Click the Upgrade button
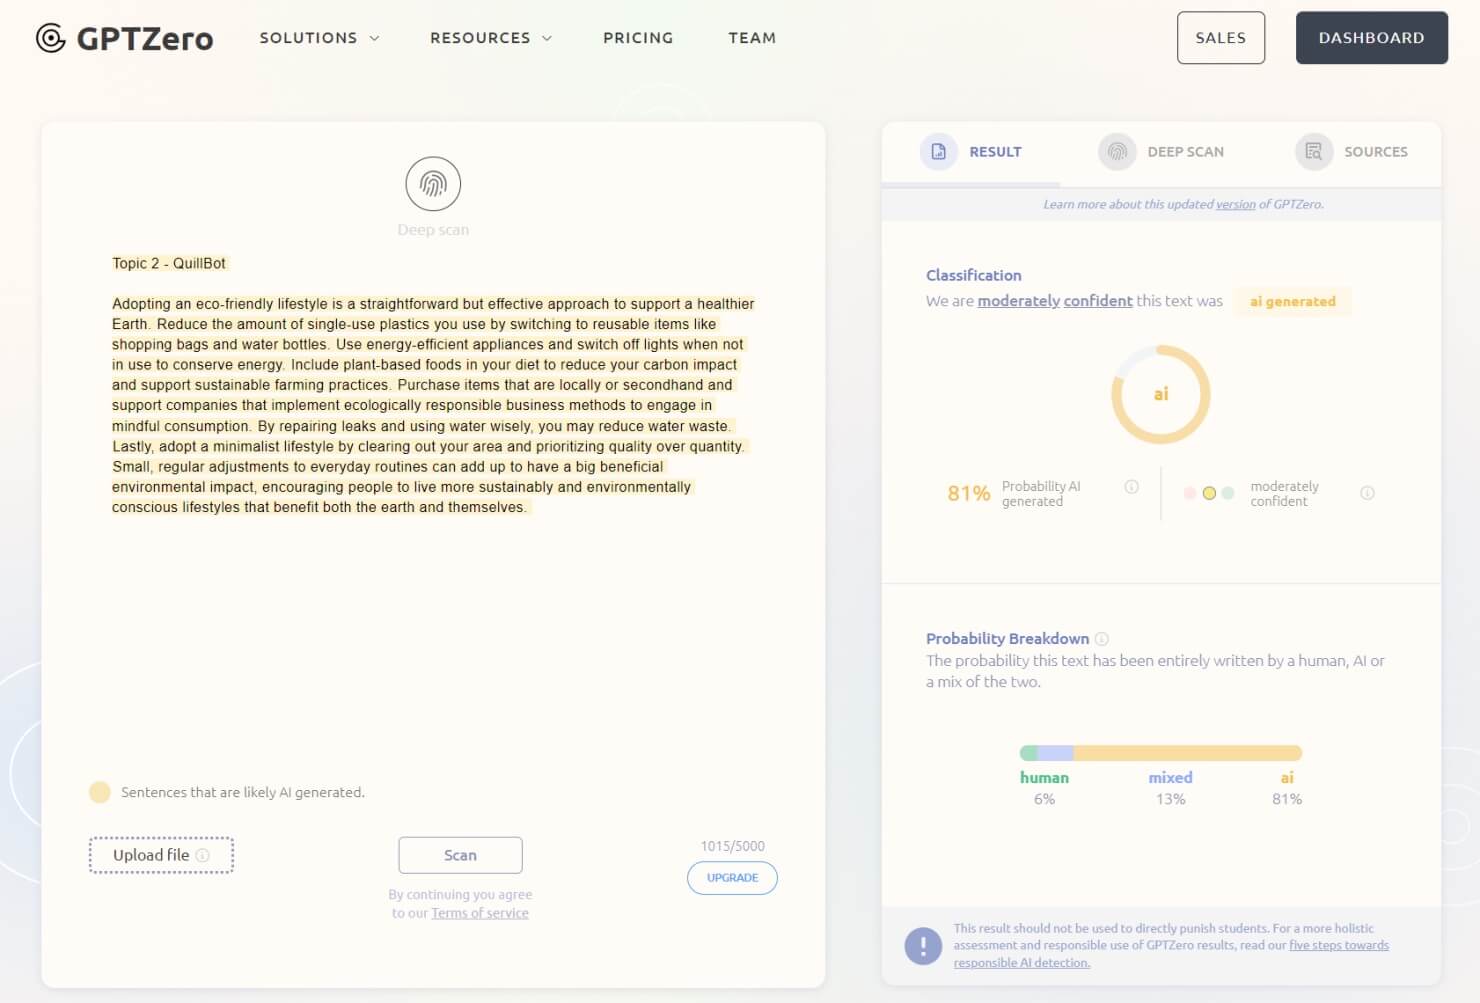Viewport: 1480px width, 1003px height. click(732, 878)
